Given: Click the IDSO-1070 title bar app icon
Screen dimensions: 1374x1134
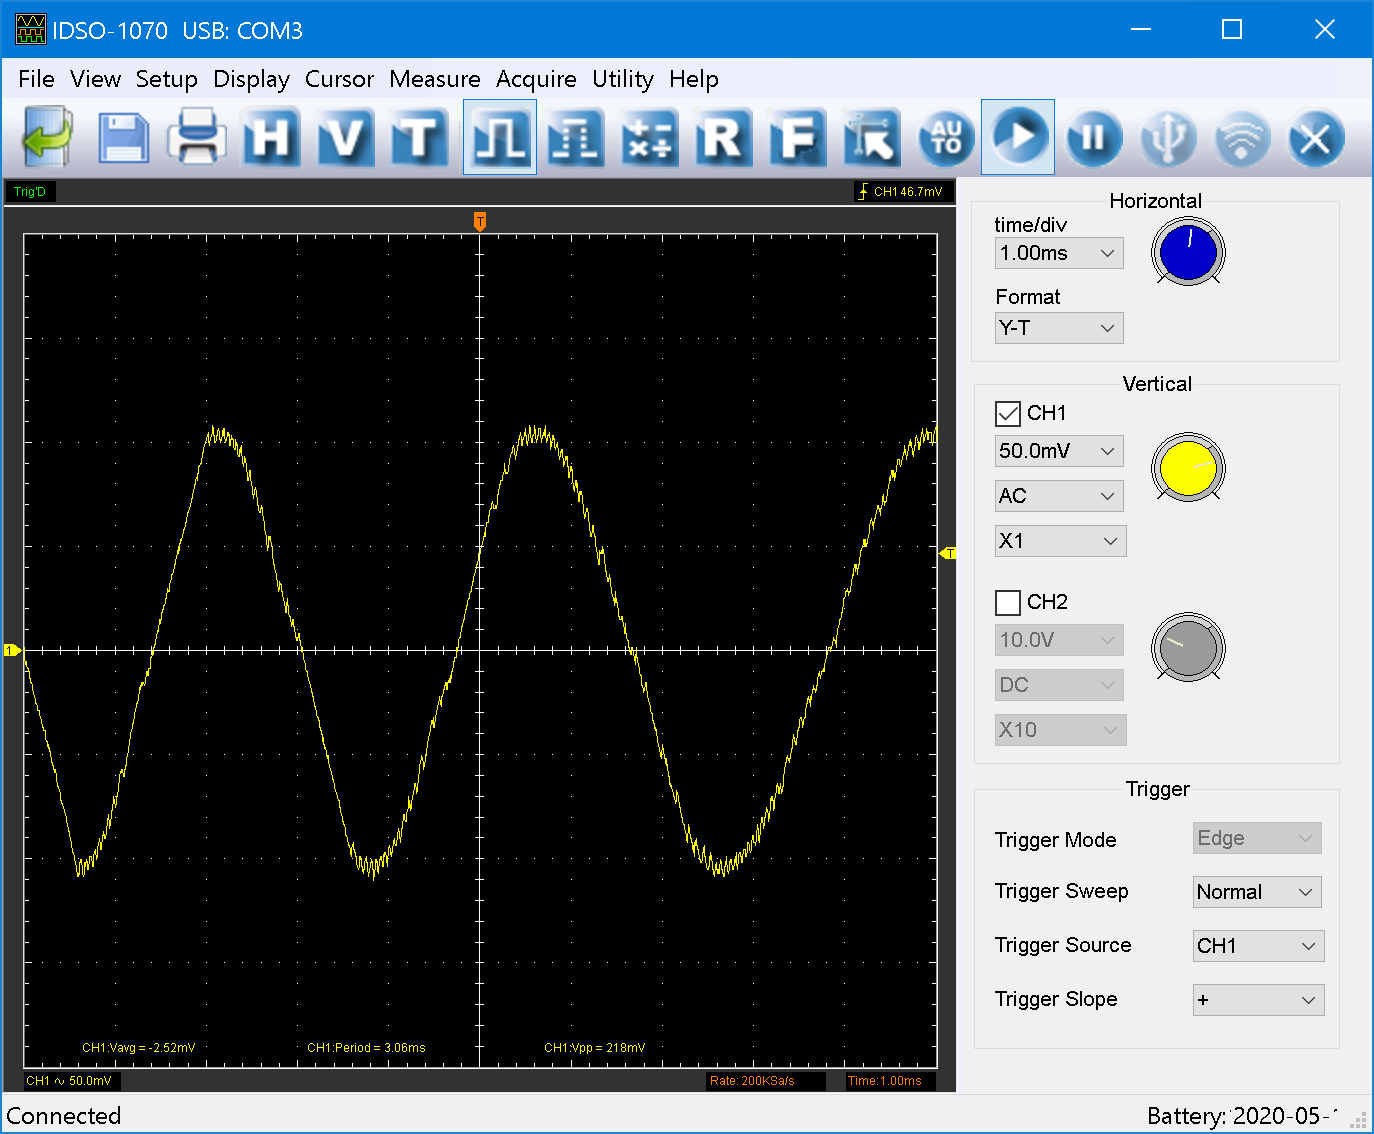Looking at the screenshot, I should tap(31, 30).
